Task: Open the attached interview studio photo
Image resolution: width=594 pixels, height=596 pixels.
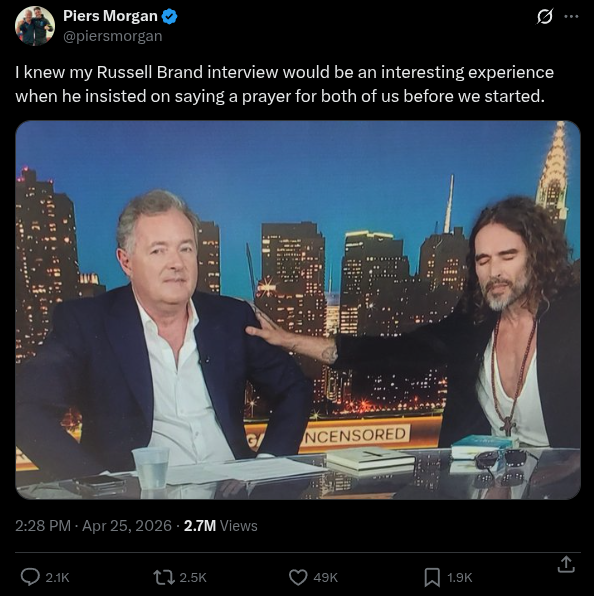Action: 298,310
